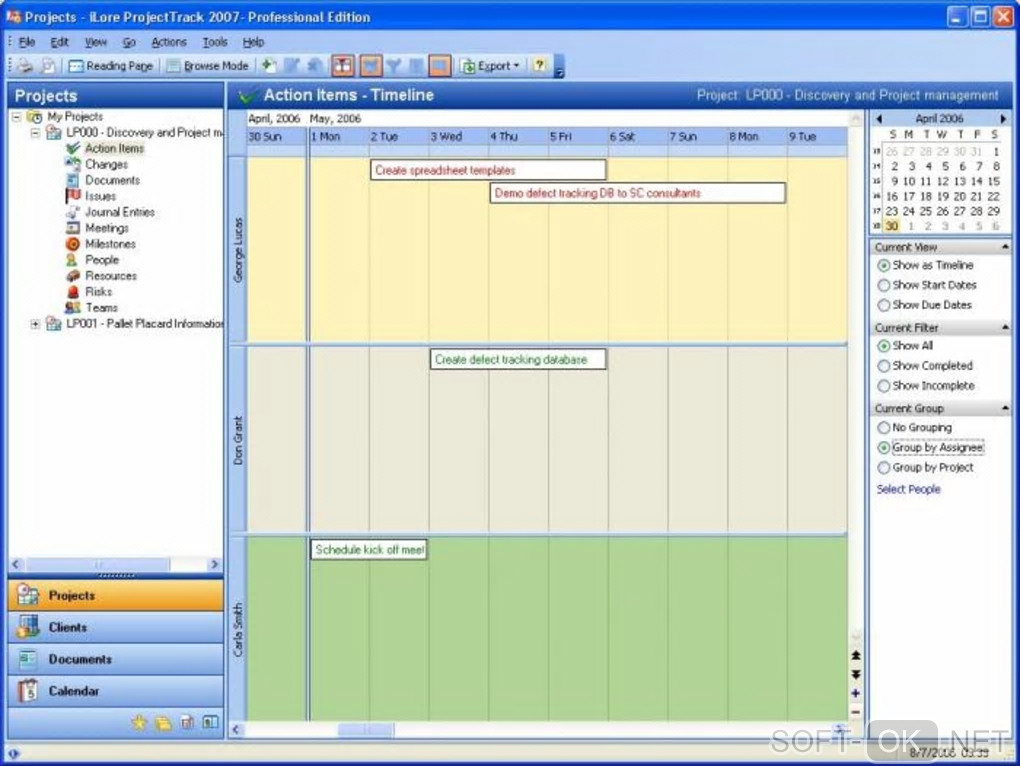Choose the Group by Assignee option

coord(883,447)
